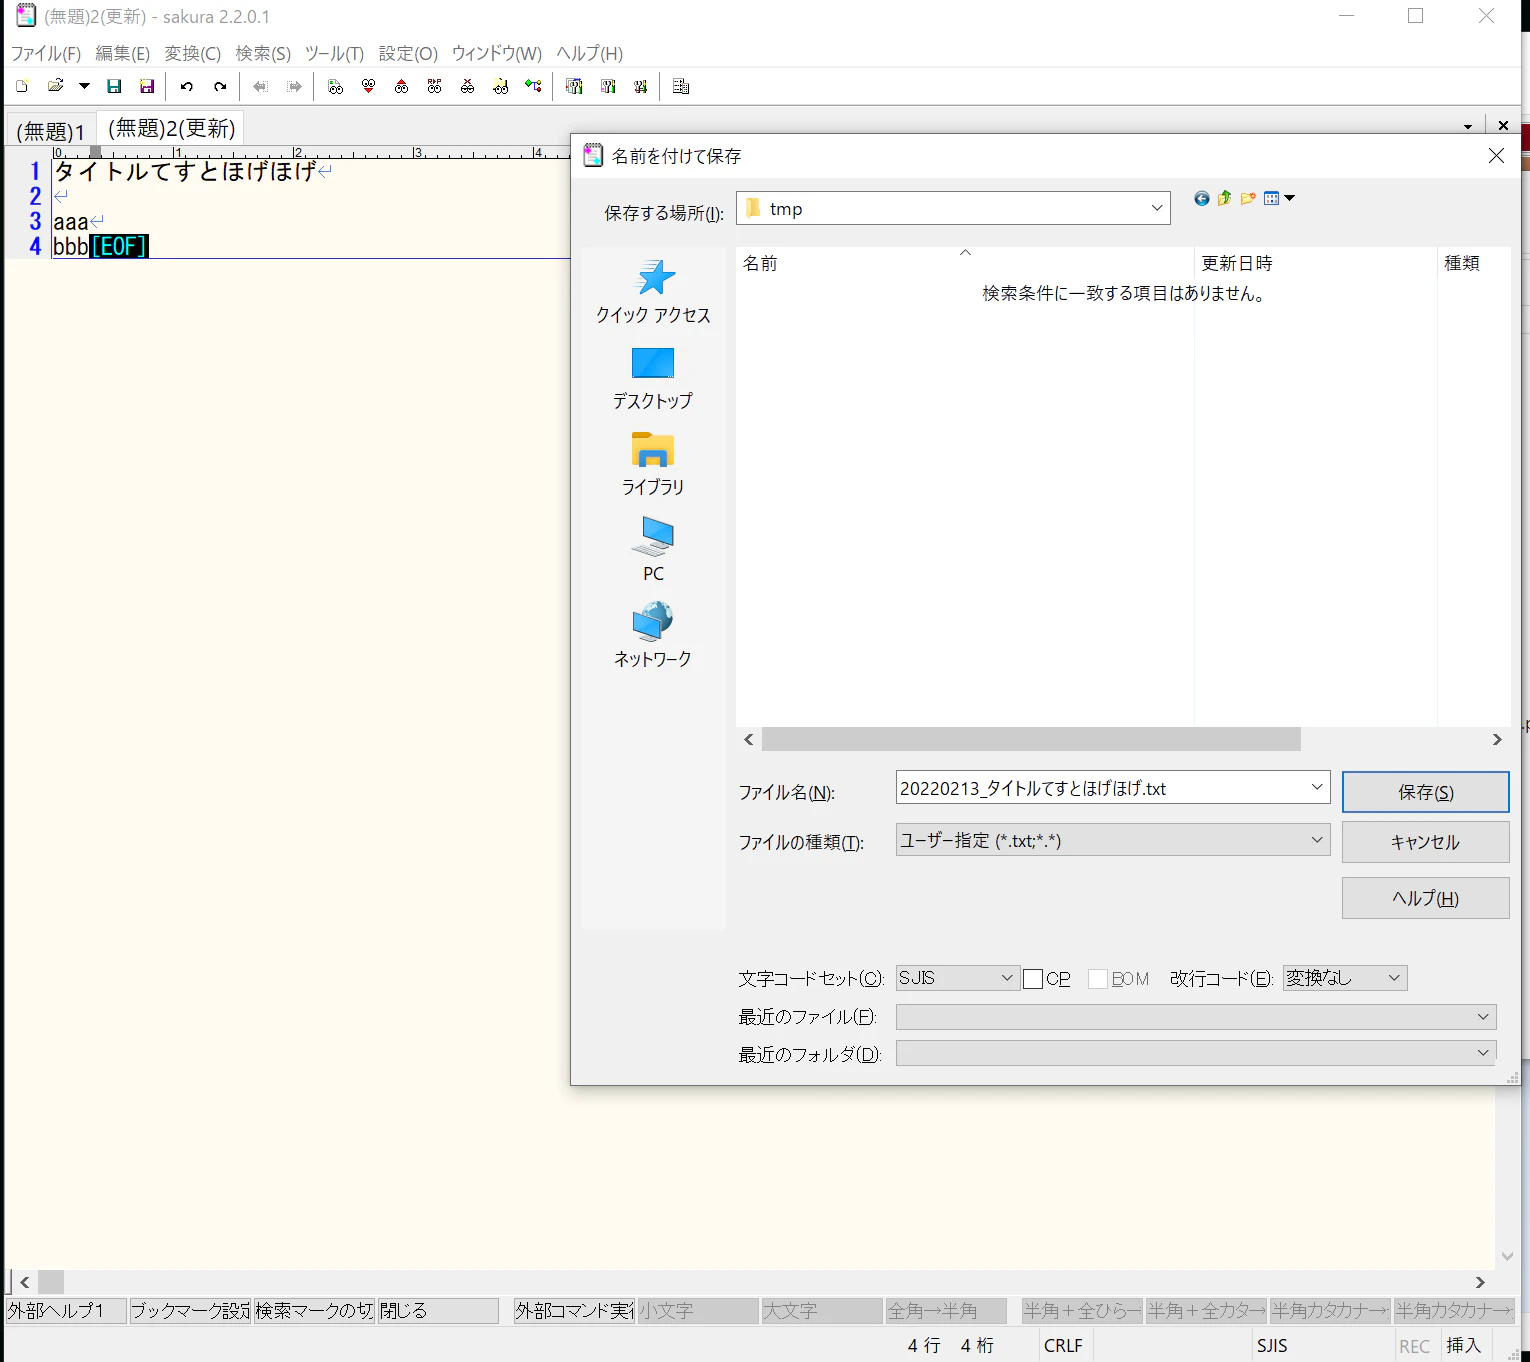Open Replace via the REP binoculars icon
The image size is (1530, 1362).
click(x=434, y=87)
